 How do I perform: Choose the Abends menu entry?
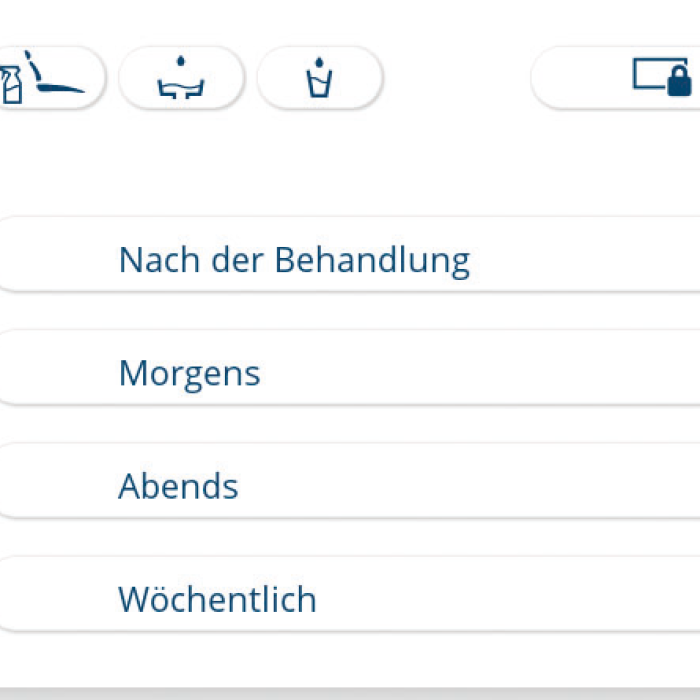(x=350, y=486)
